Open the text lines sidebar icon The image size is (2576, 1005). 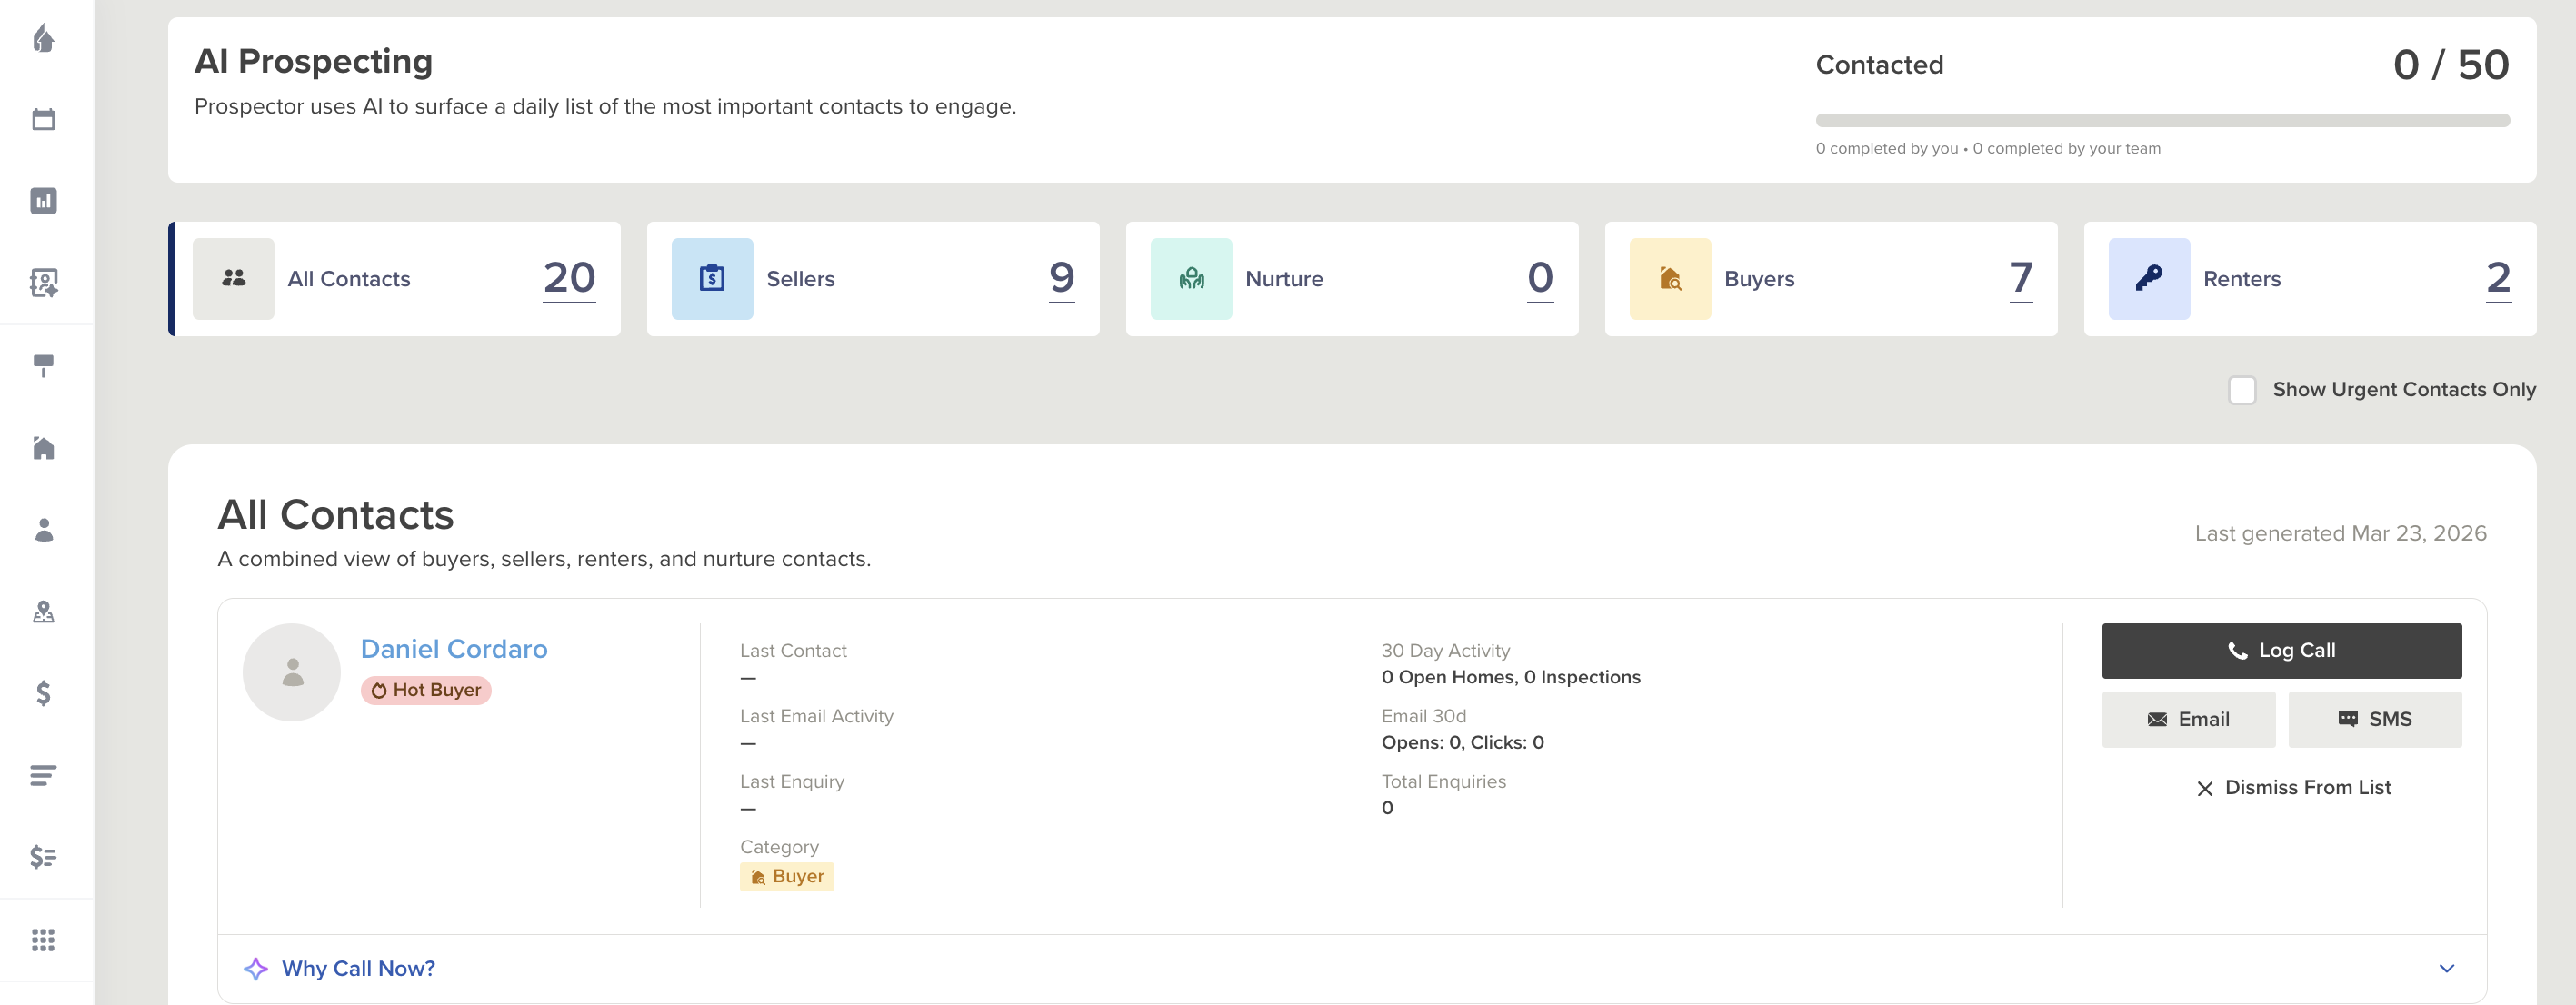pos(43,775)
